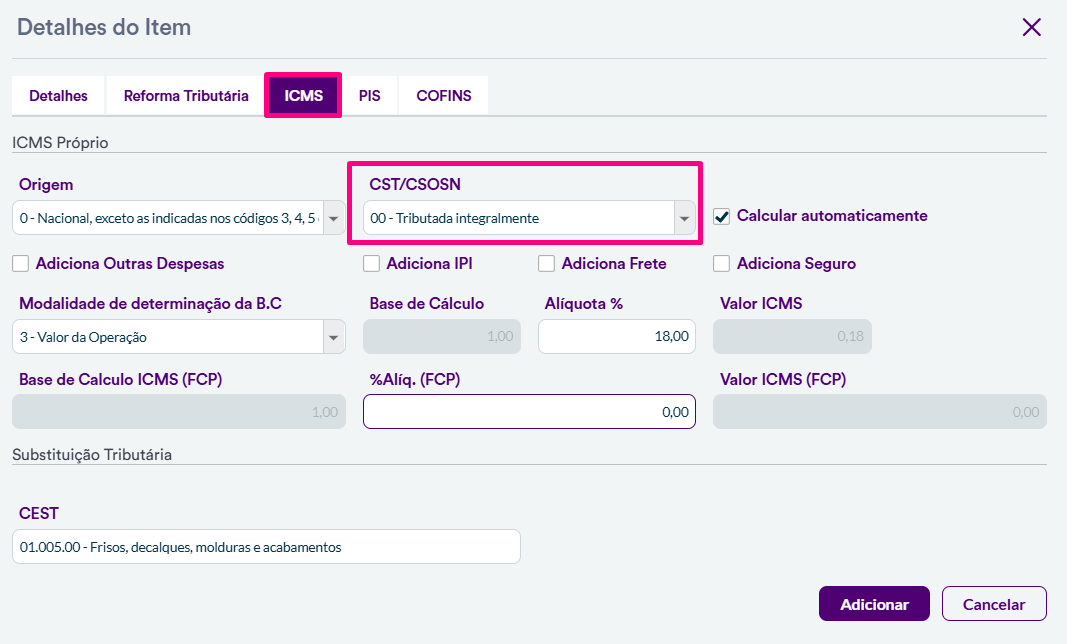Viewport: 1067px width, 644px height.
Task: Enable Adiciona Outras Despesas checkbox
Action: click(20, 264)
